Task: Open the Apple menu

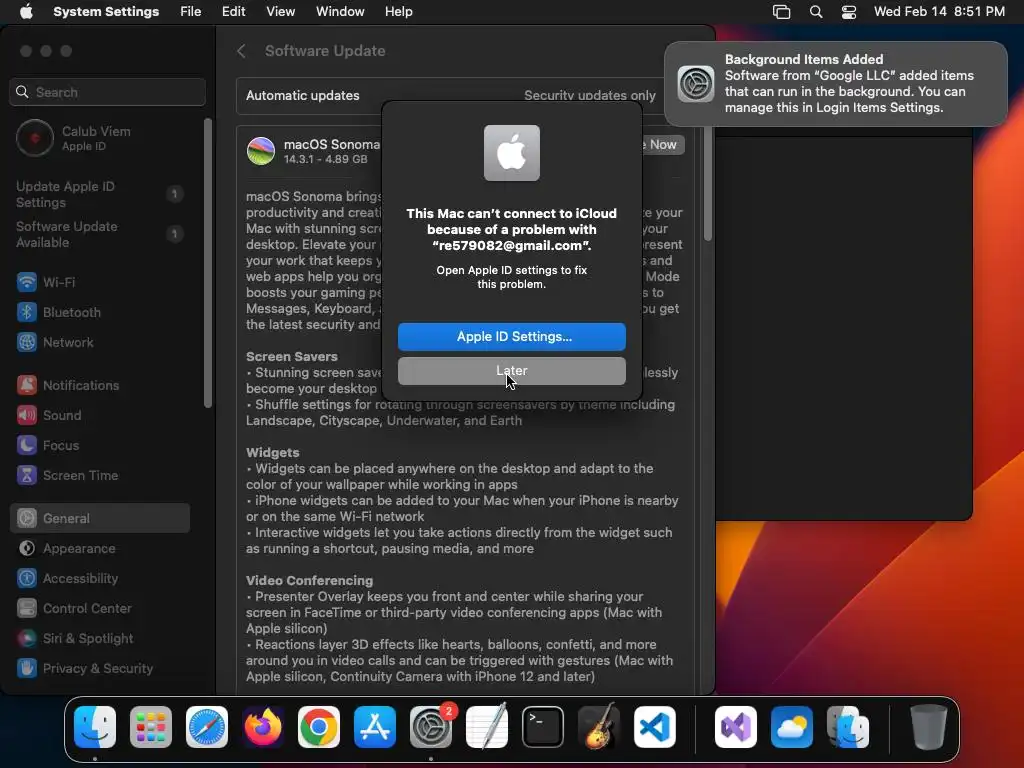Action: (26, 12)
